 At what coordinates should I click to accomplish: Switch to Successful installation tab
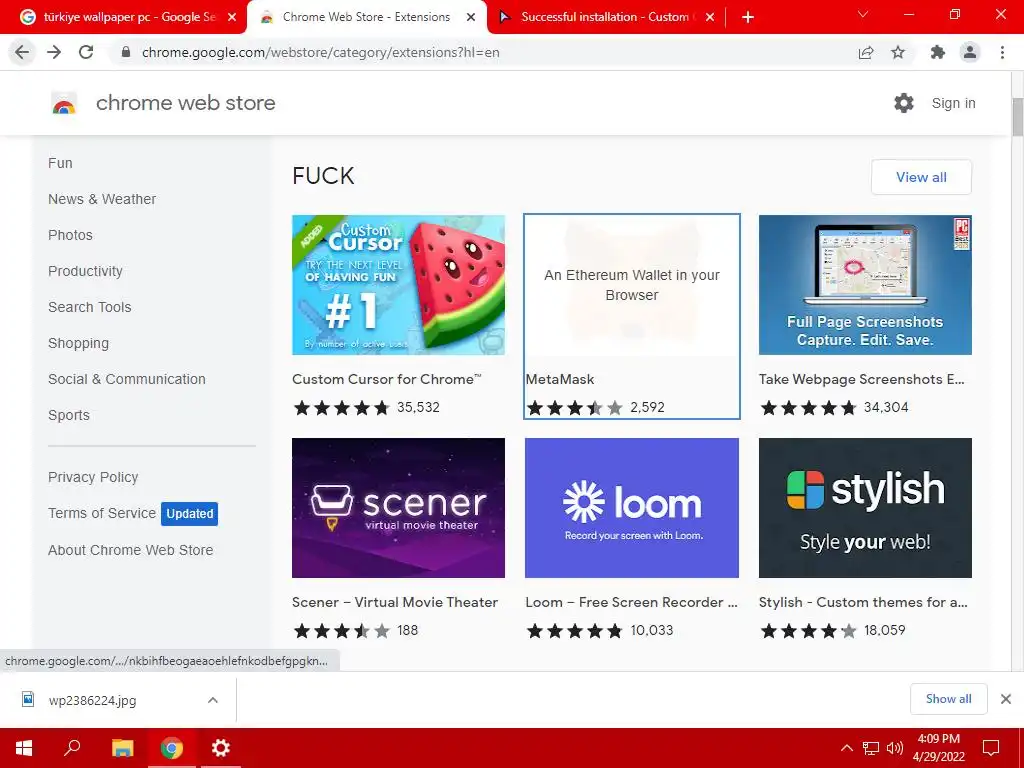(x=605, y=17)
